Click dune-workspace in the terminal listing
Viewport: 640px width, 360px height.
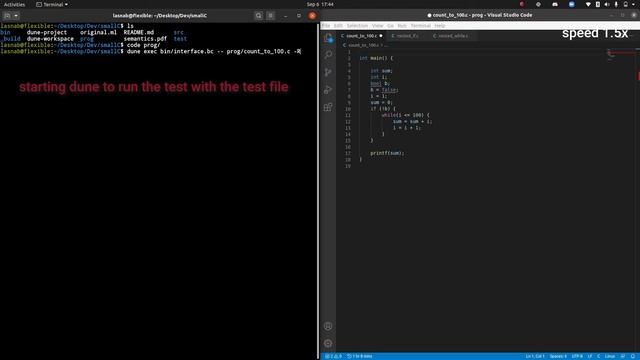50,39
